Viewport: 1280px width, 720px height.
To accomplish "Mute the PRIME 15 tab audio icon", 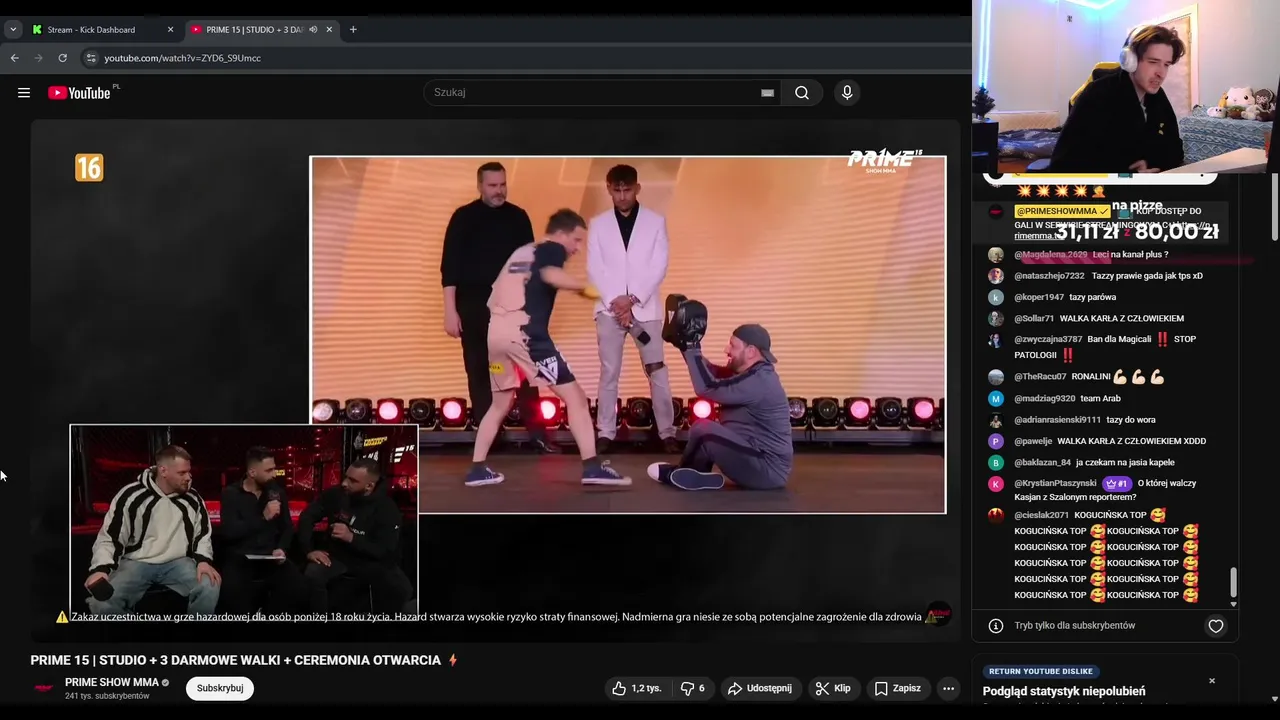I will [313, 30].
